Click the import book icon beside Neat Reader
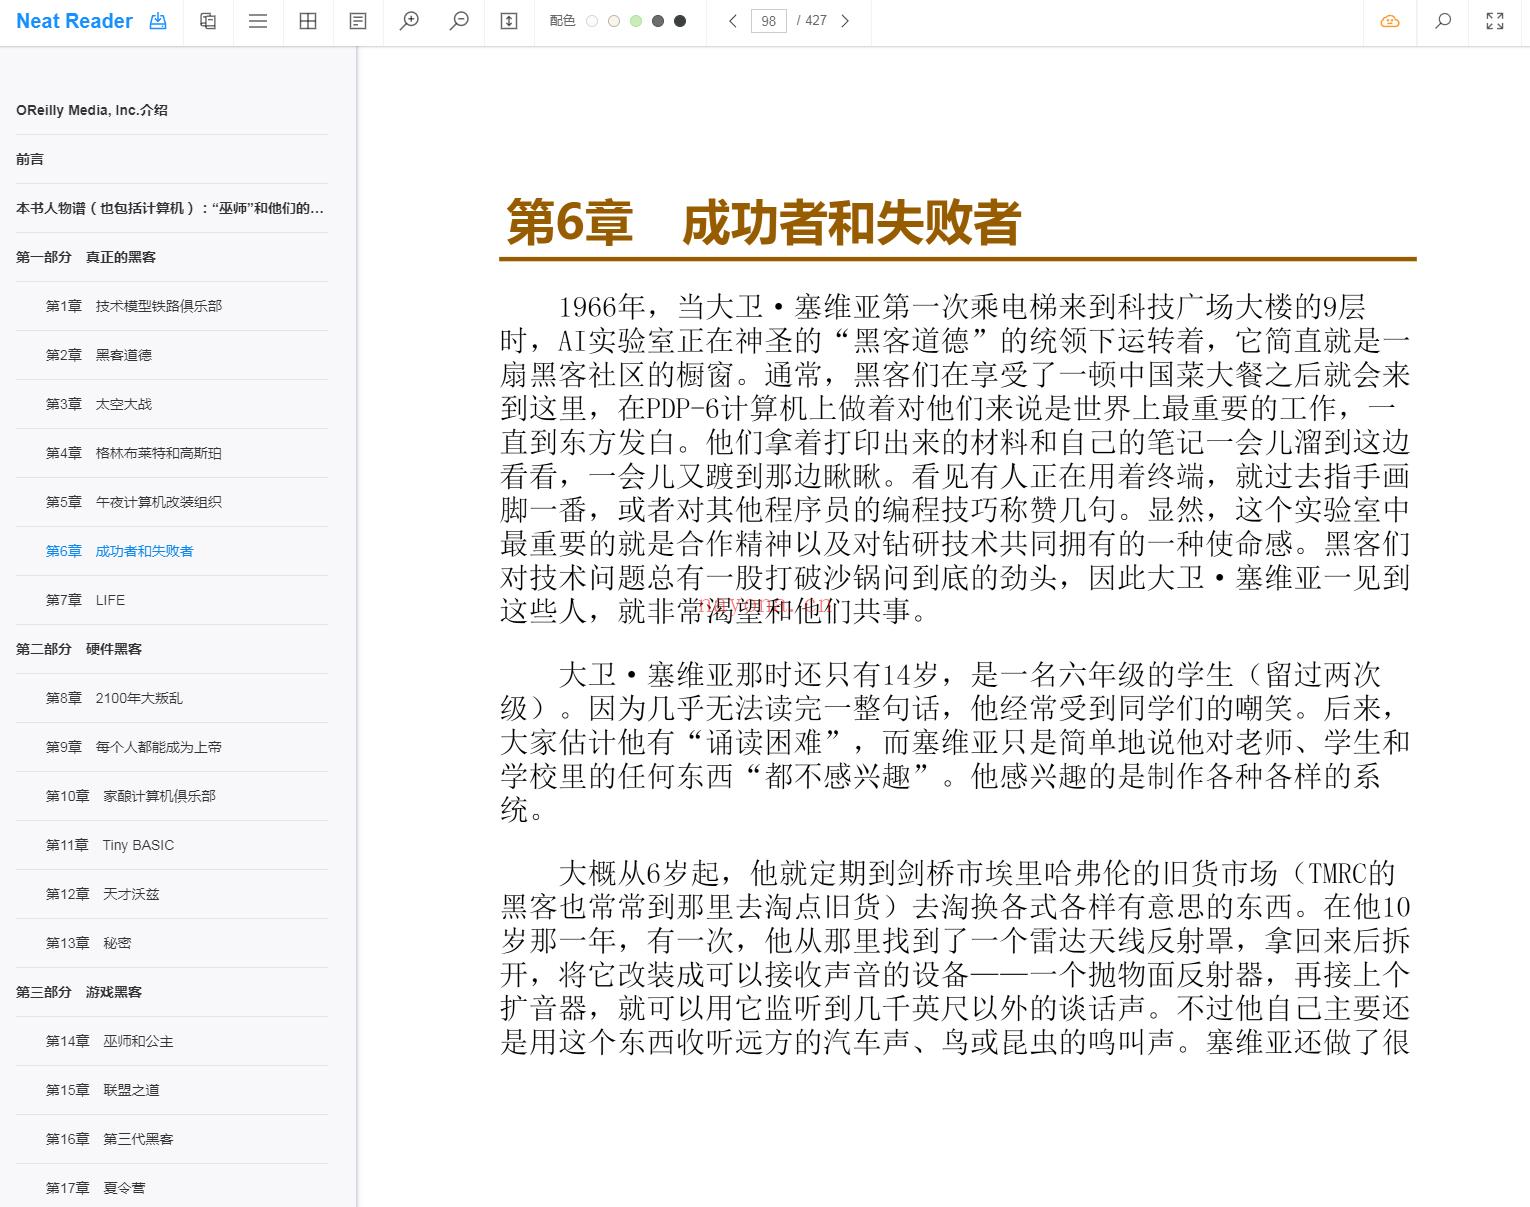This screenshot has height=1207, width=1530. coord(158,21)
